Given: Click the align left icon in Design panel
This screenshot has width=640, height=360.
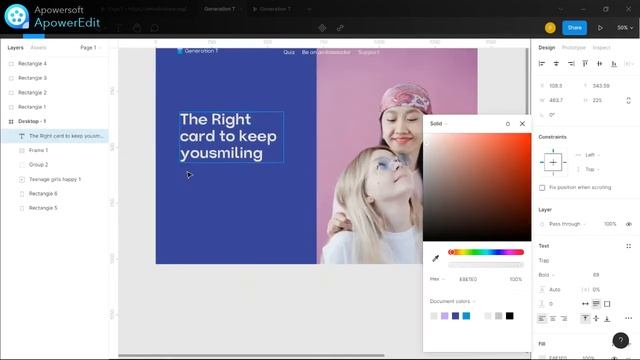Looking at the screenshot, I should tap(542, 64).
